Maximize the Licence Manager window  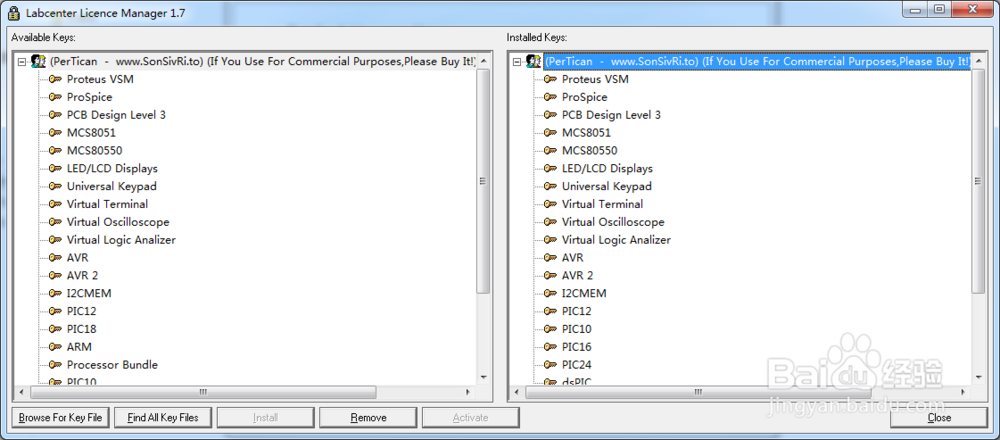tap(939, 8)
